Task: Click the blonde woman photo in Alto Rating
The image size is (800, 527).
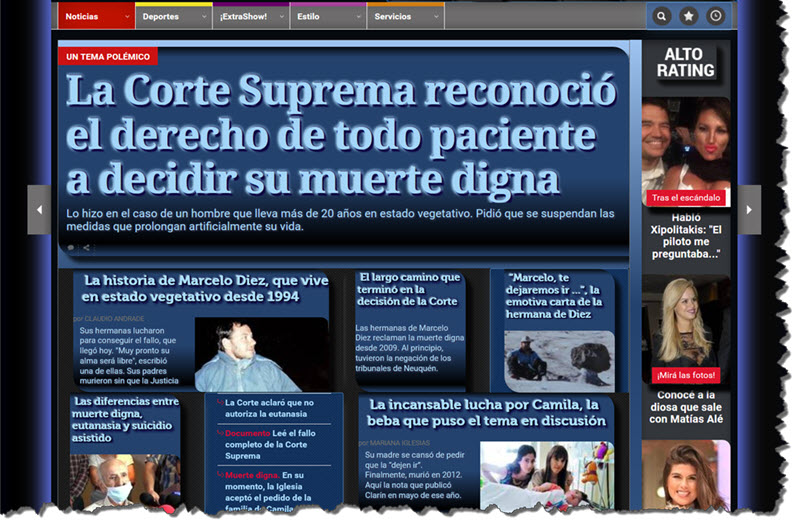Action: click(686, 330)
